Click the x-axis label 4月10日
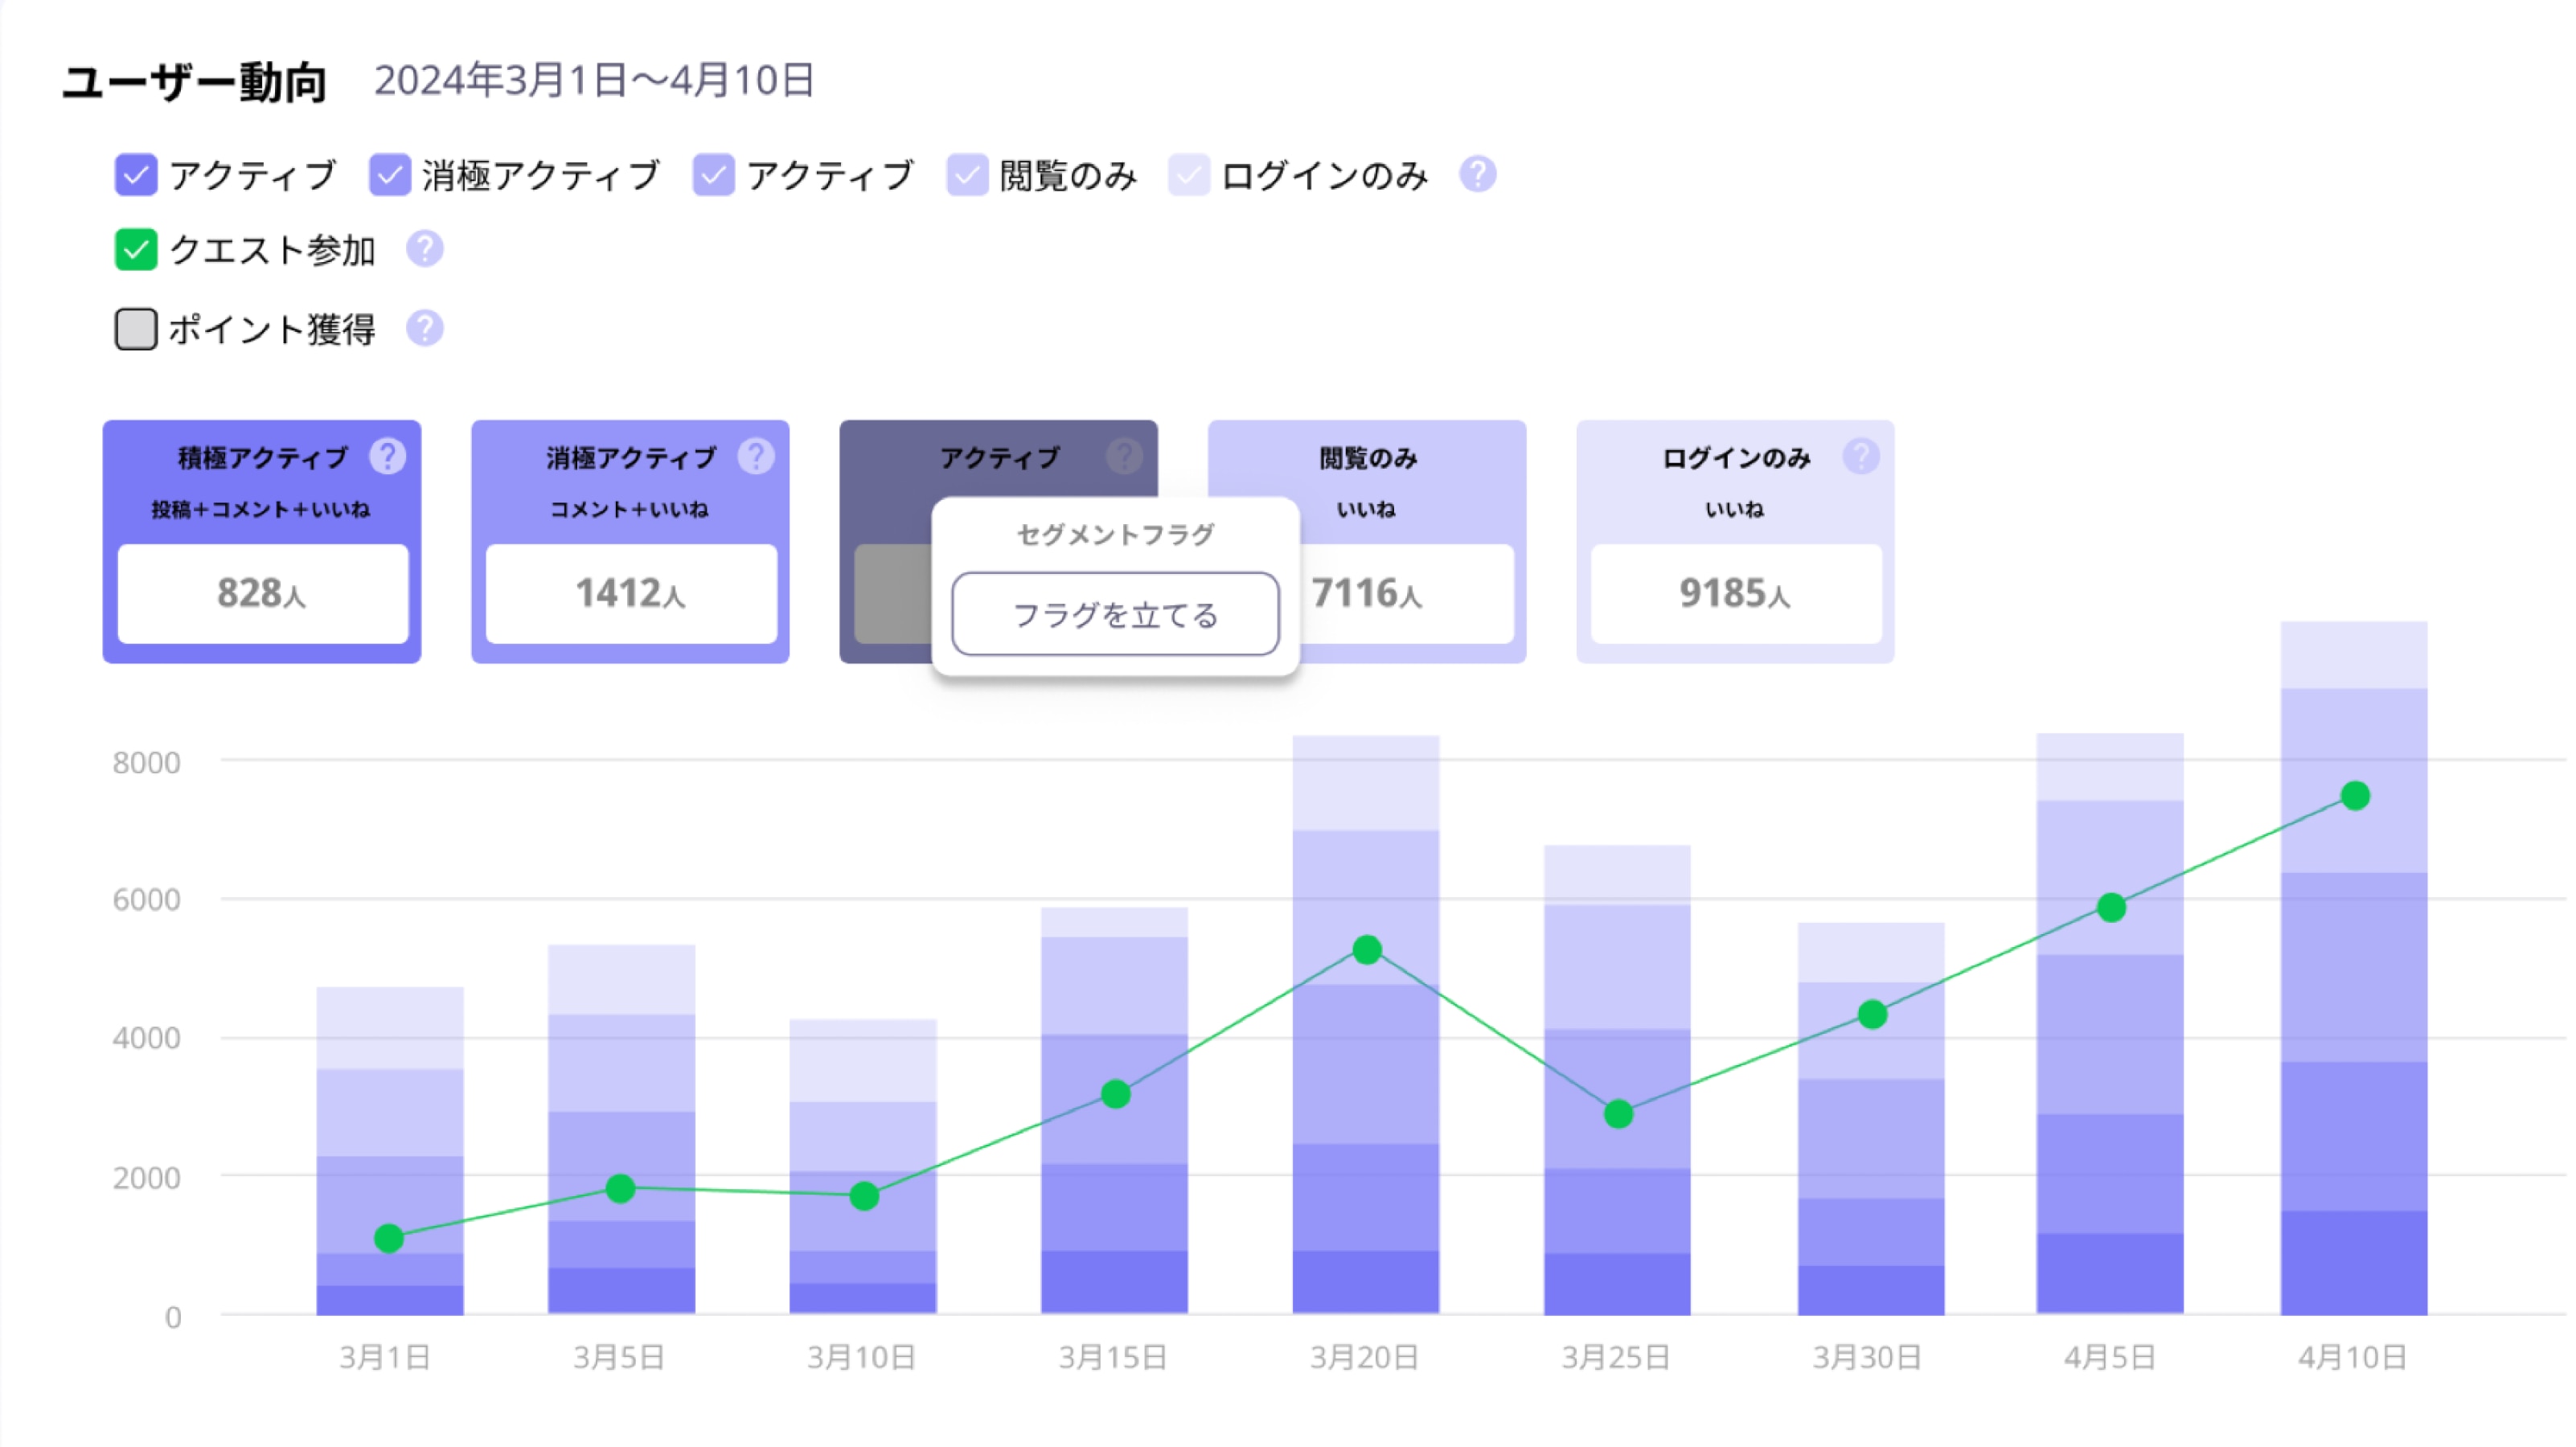The height and width of the screenshot is (1447, 2576). pos(2353,1358)
